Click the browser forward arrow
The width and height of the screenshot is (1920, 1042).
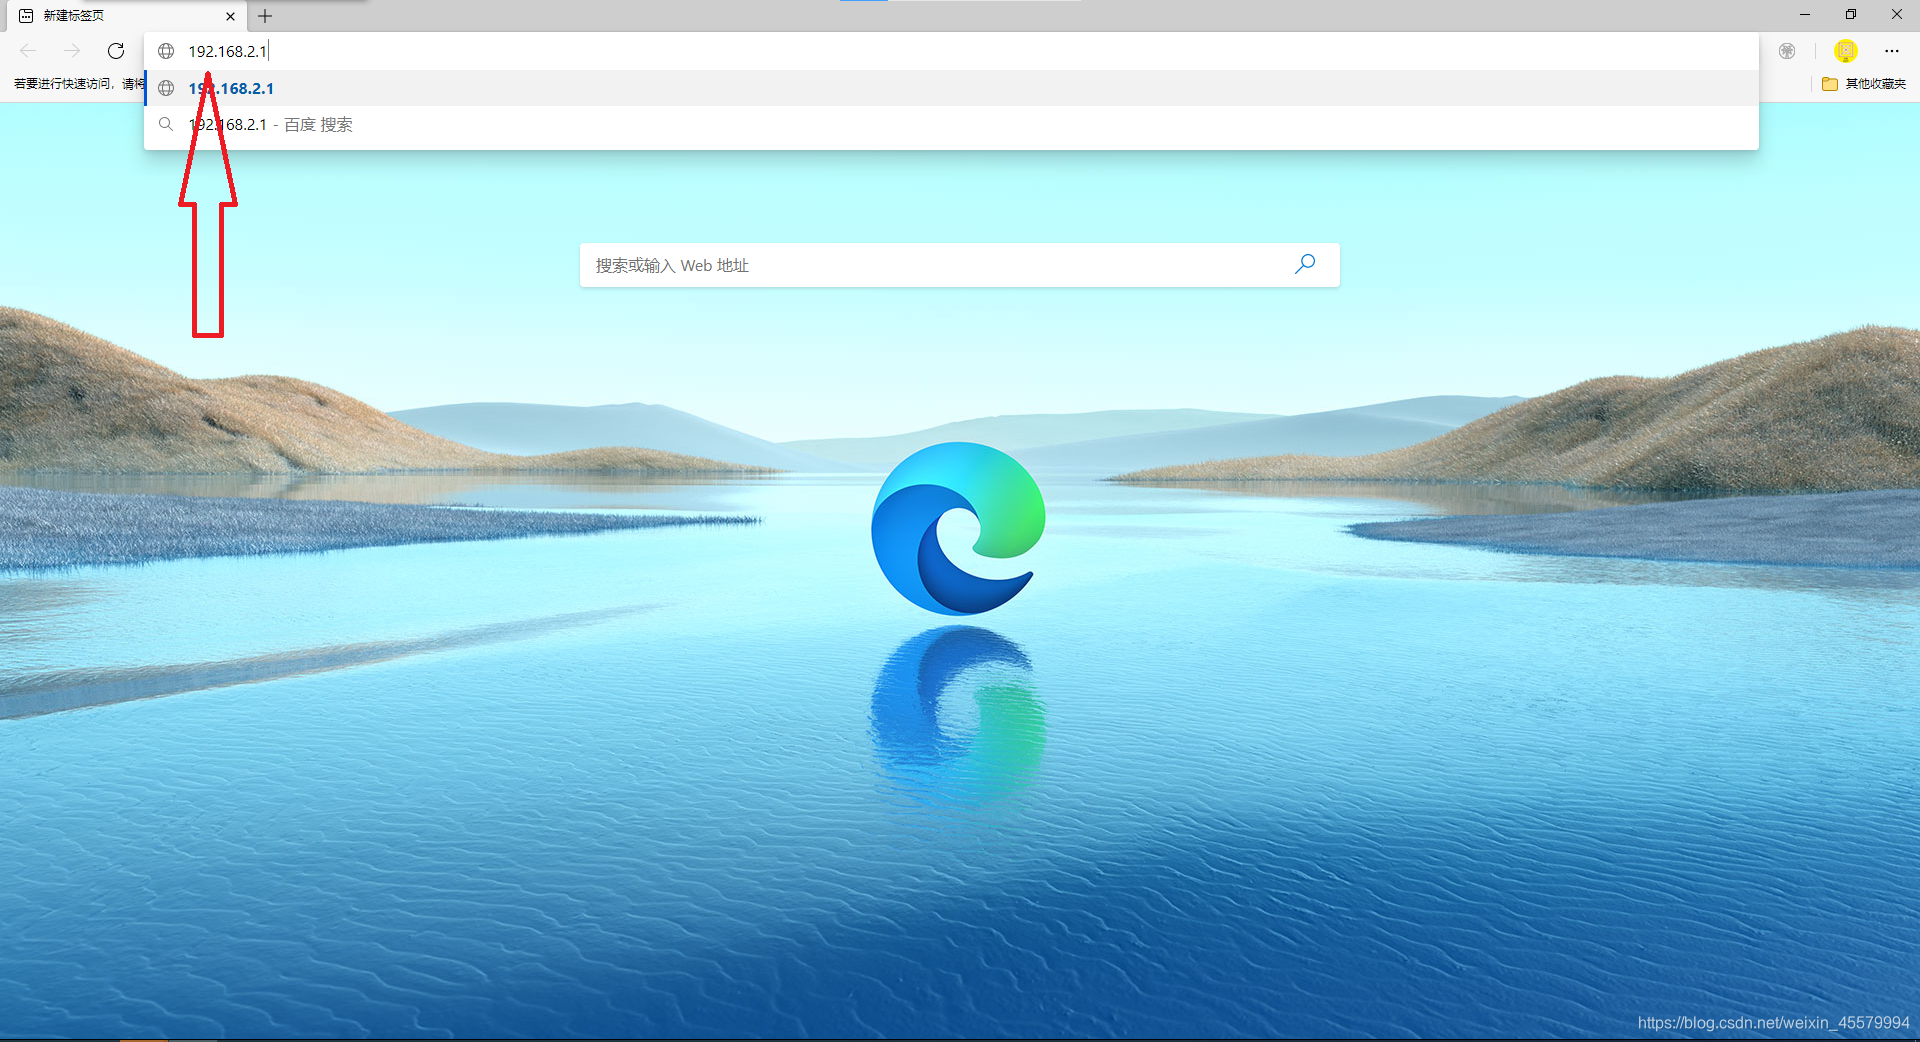72,51
